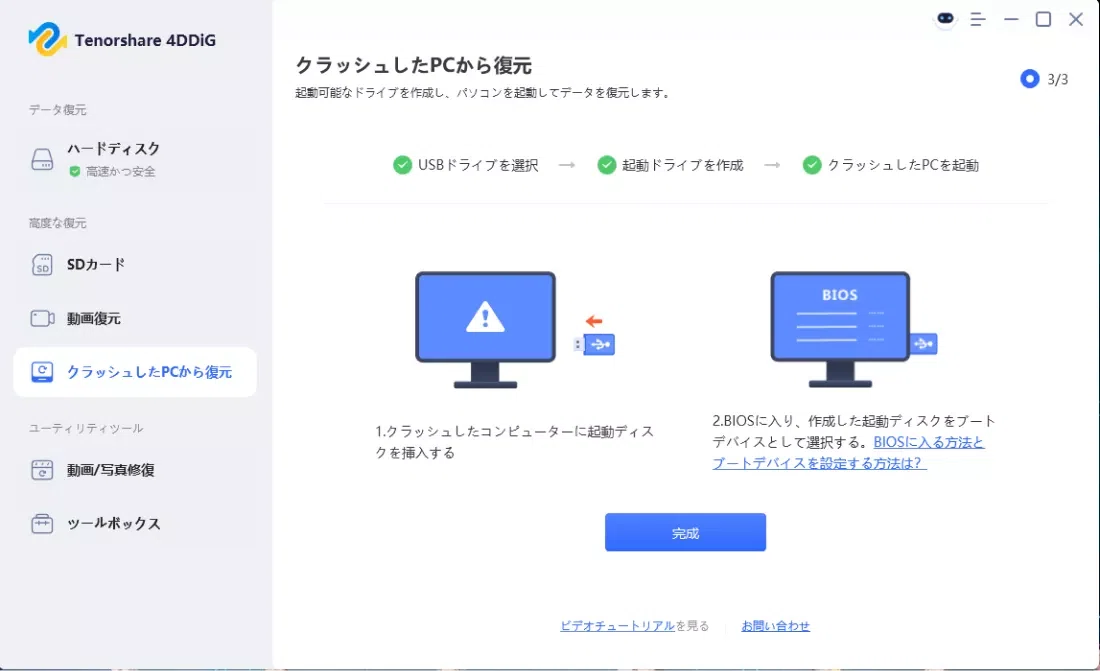Click the 完成 button
This screenshot has height=671, width=1100.
coord(685,532)
